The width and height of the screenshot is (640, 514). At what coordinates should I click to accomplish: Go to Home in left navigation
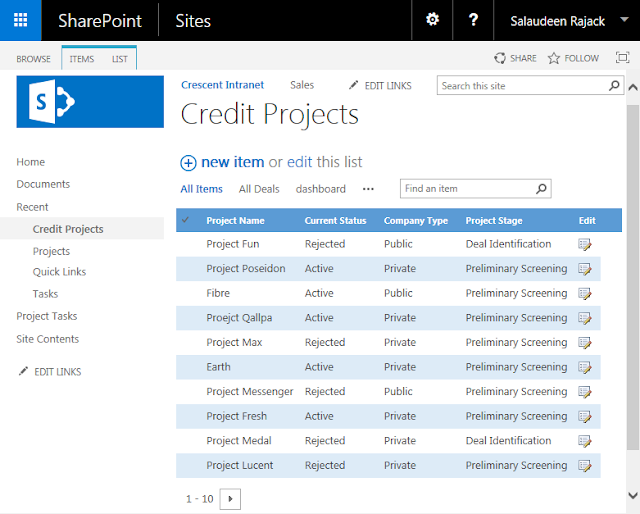click(31, 162)
